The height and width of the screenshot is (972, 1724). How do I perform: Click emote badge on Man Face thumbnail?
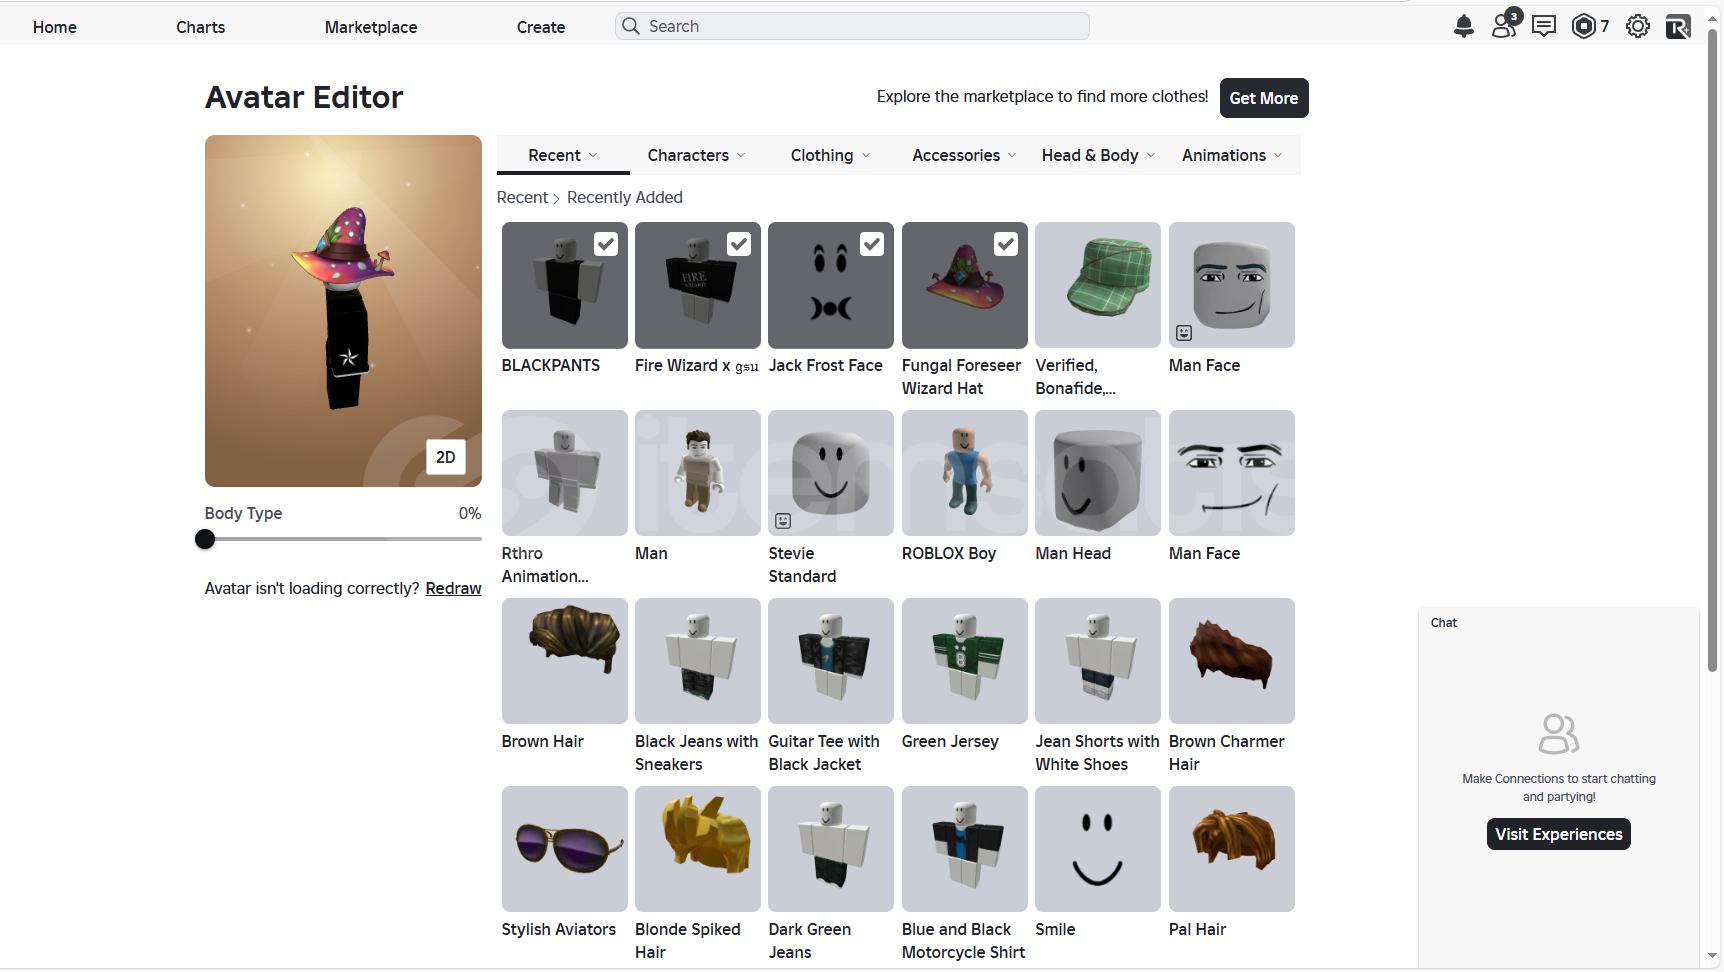[x=1184, y=333]
